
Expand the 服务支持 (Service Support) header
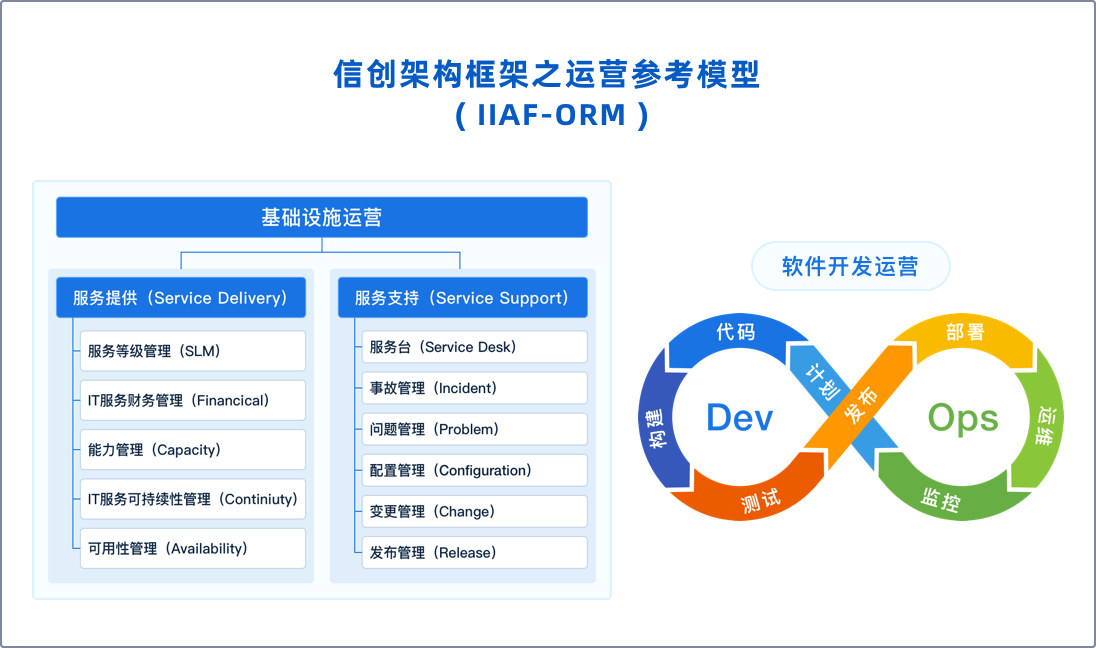click(462, 298)
